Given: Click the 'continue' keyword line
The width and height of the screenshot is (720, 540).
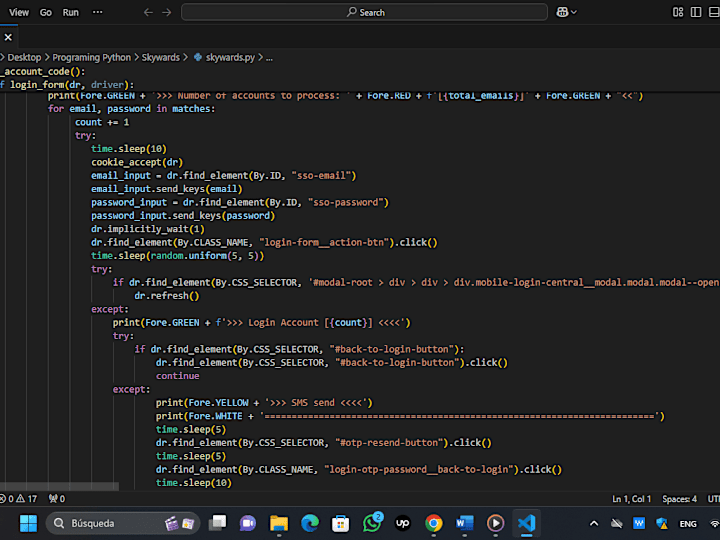Looking at the screenshot, I should click(x=177, y=376).
